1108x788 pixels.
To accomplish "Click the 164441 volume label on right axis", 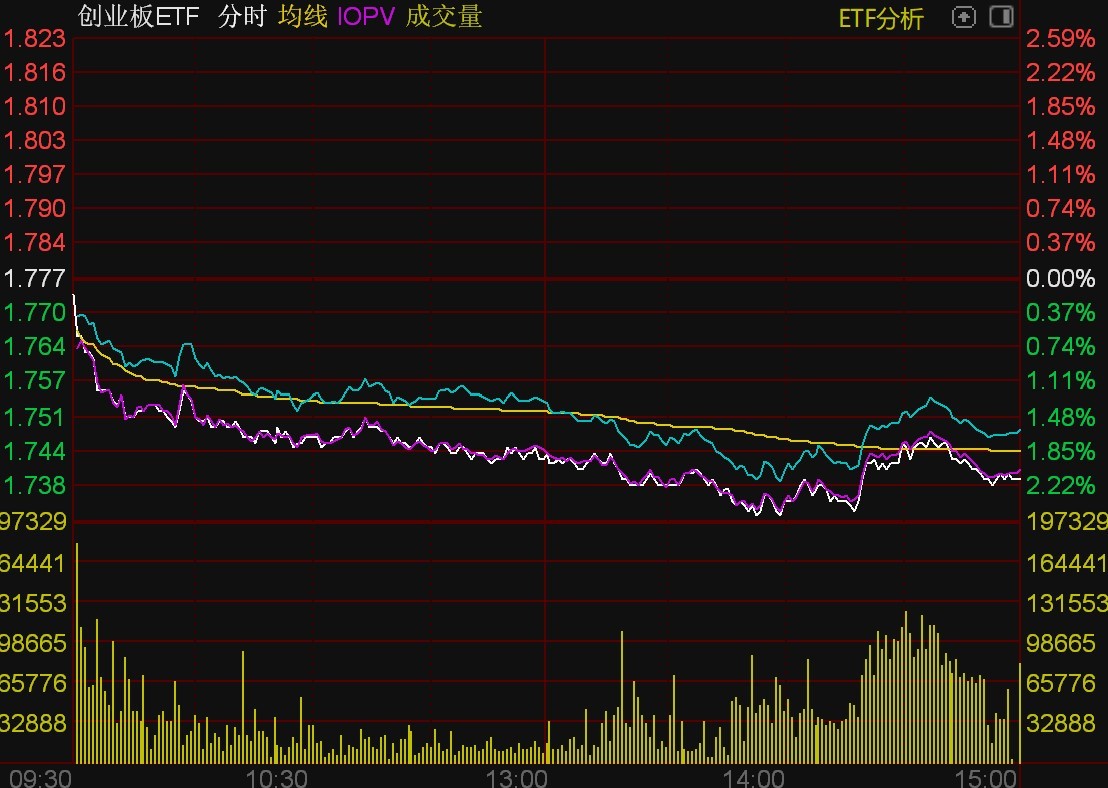I will point(1066,563).
